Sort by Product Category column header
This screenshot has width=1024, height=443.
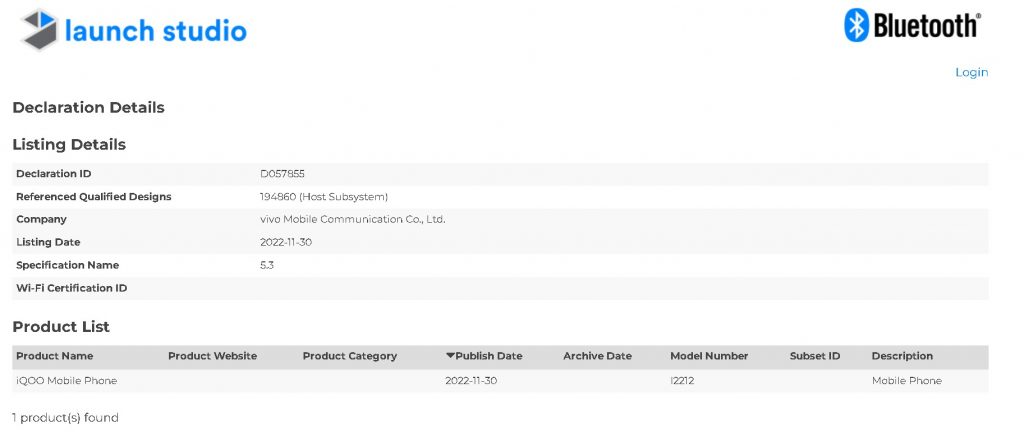pyautogui.click(x=349, y=356)
